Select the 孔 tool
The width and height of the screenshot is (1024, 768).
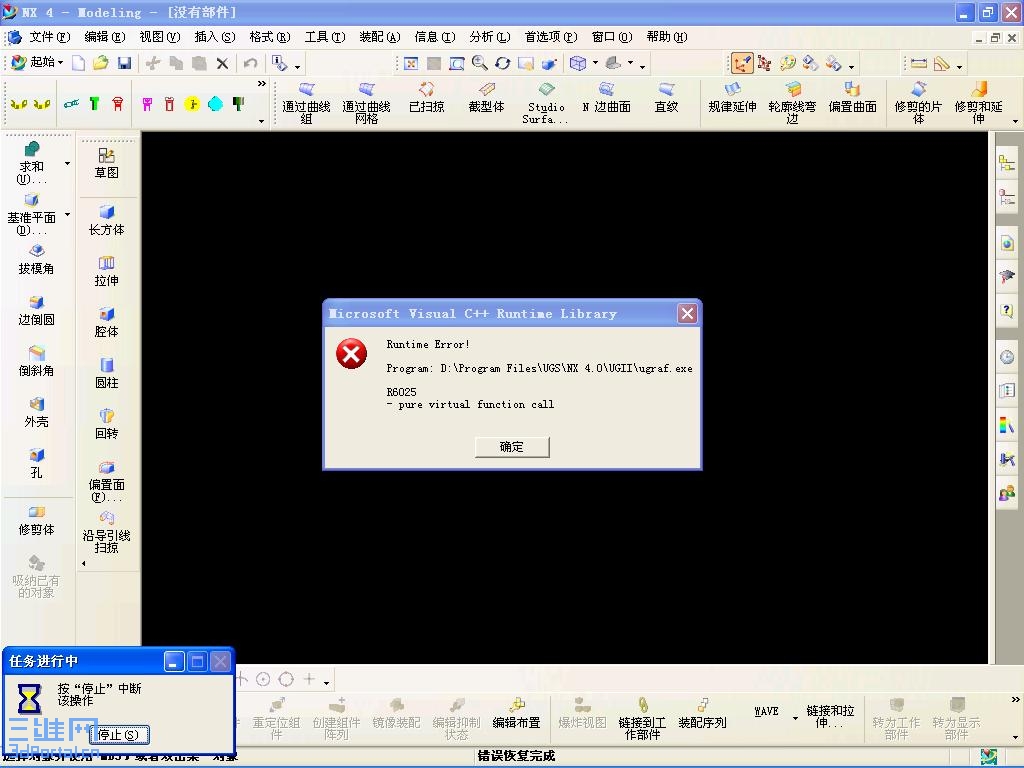coord(37,464)
